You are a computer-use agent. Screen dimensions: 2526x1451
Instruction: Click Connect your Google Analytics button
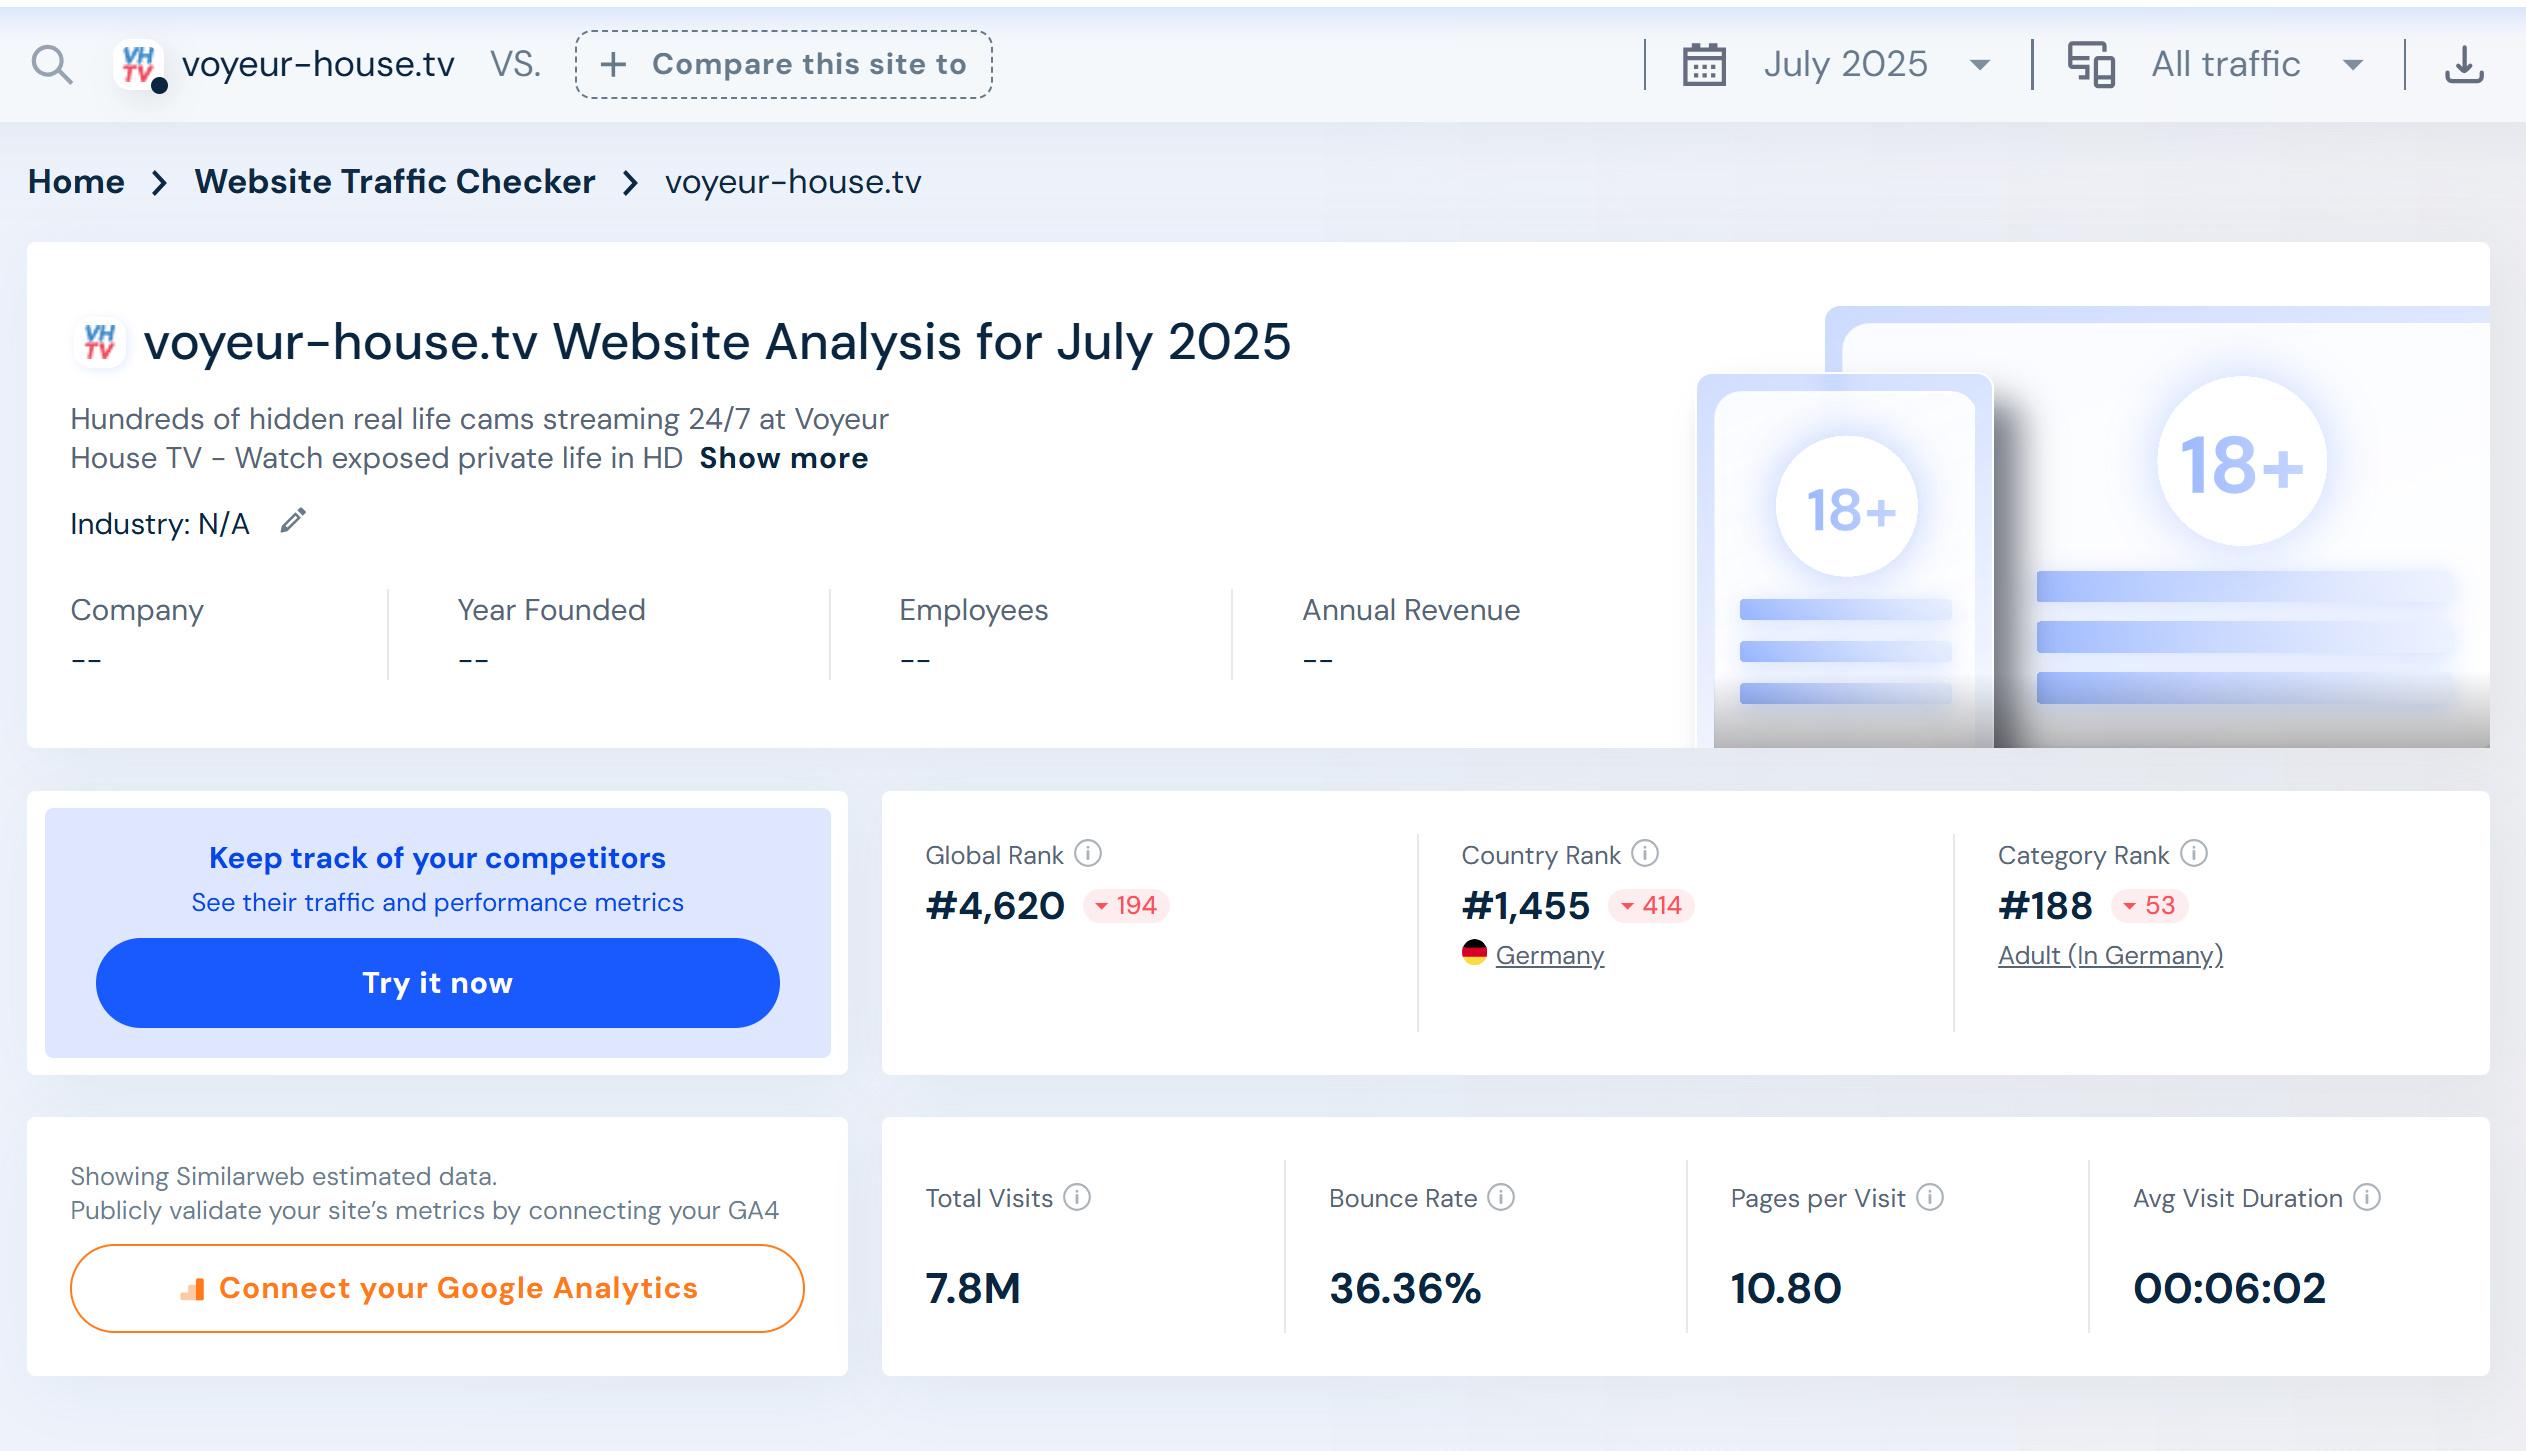coord(437,1288)
